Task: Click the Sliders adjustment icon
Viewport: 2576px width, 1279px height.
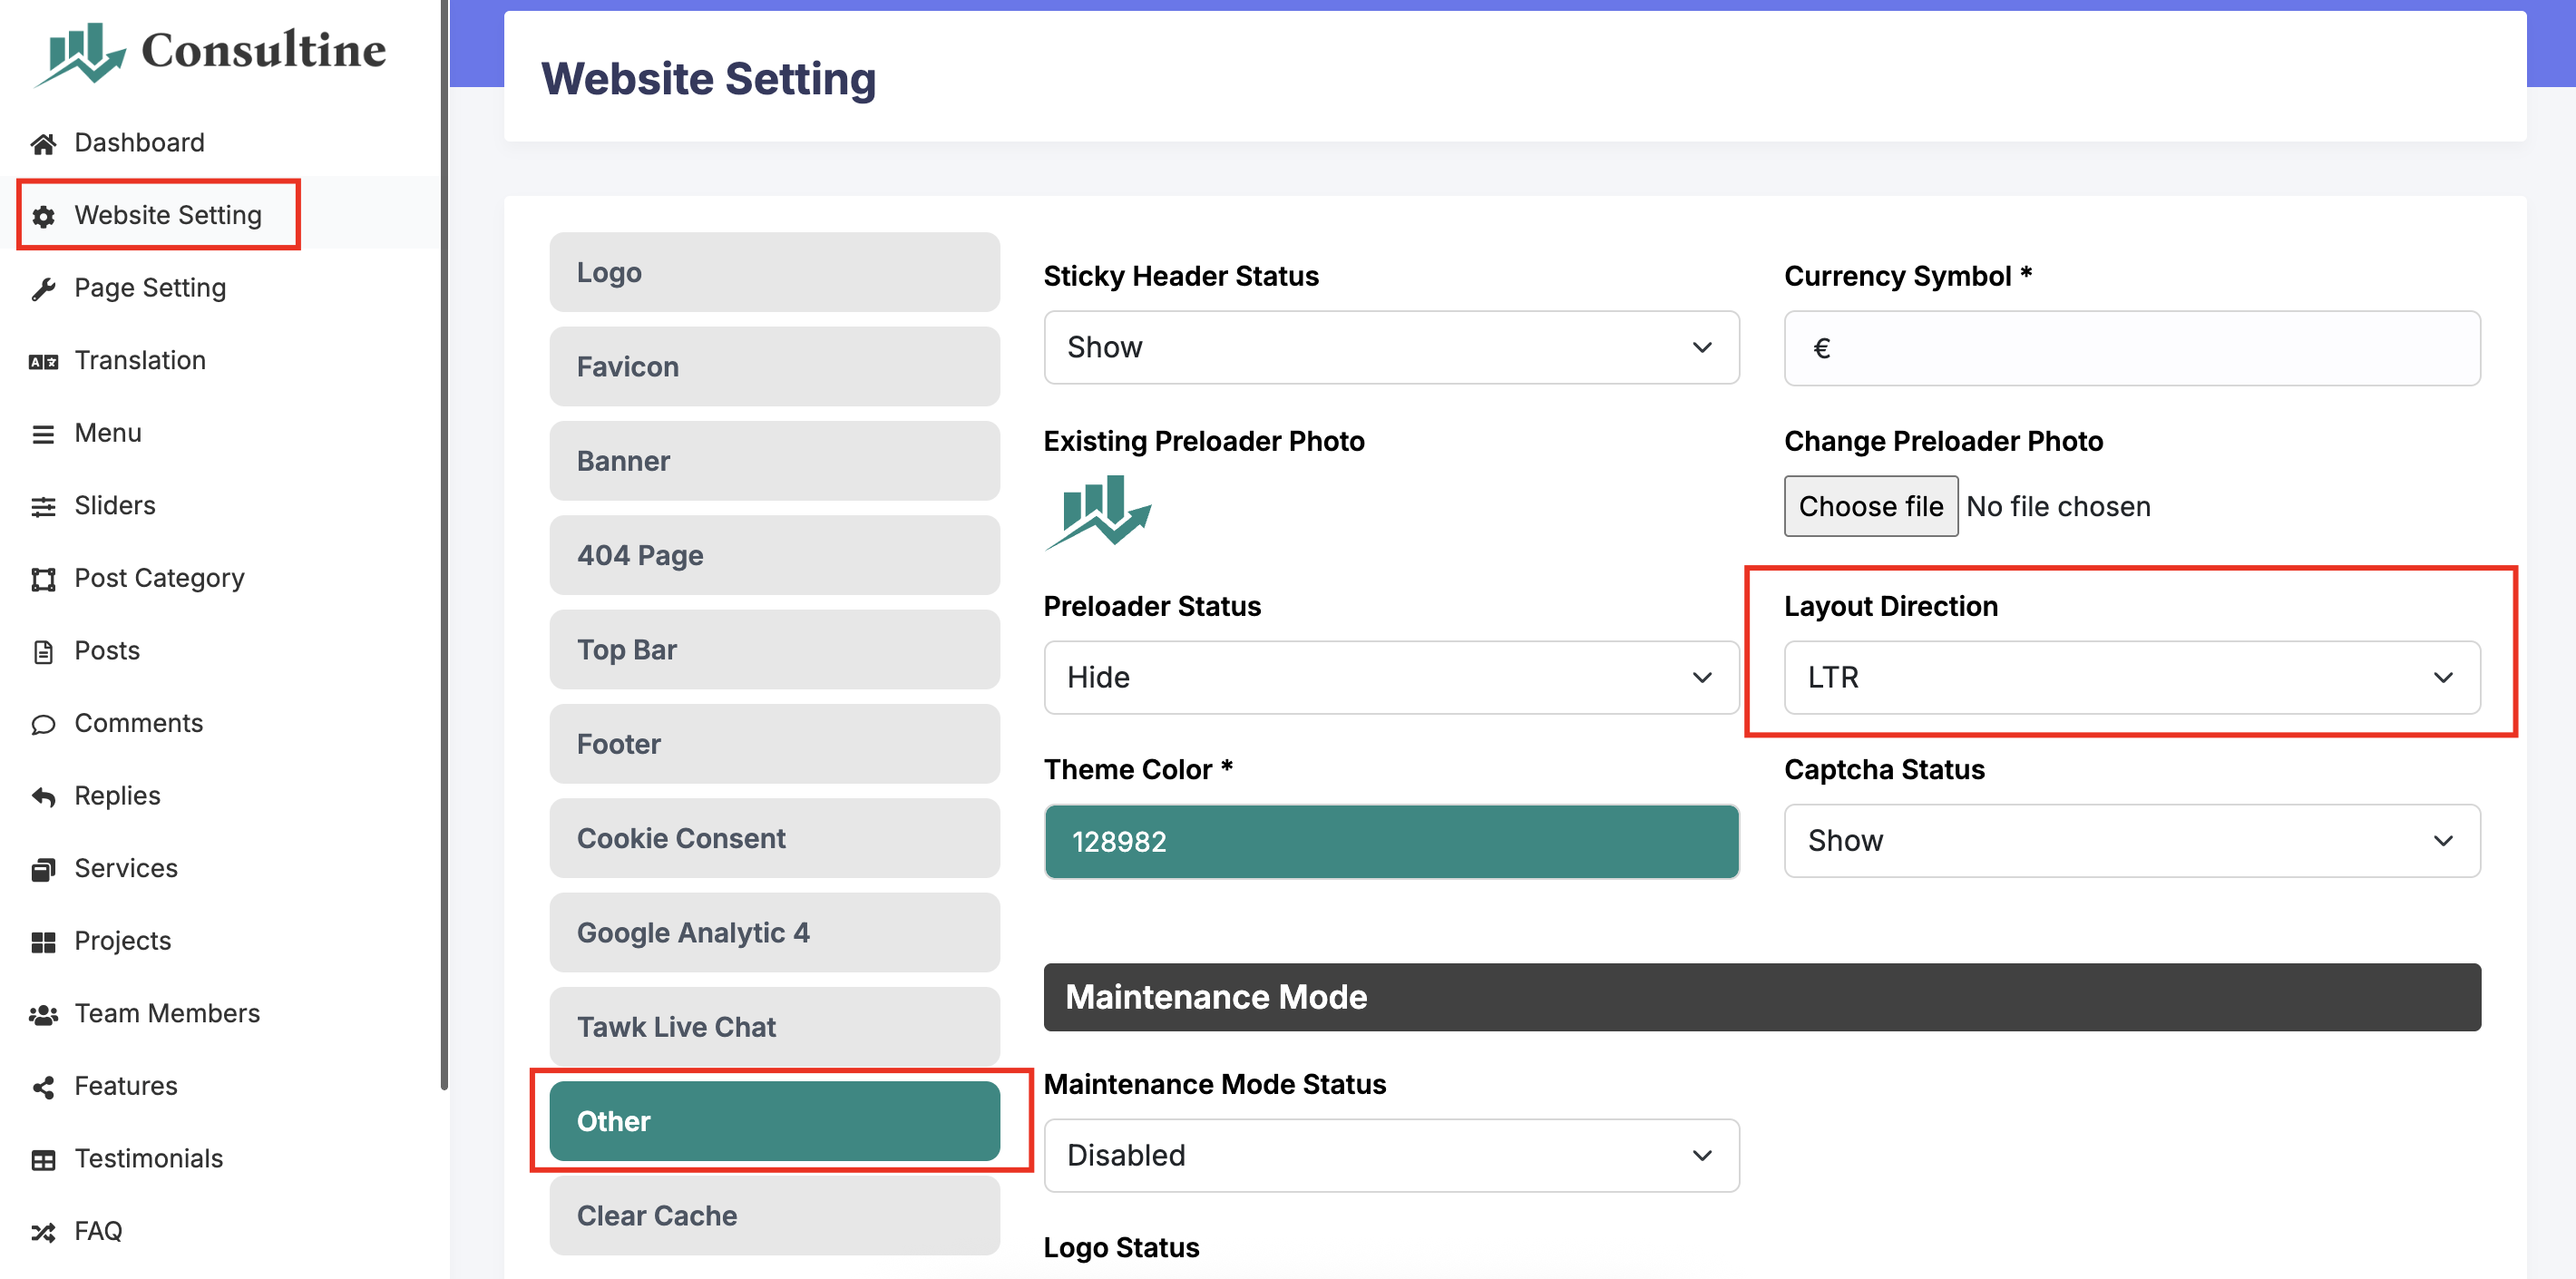Action: [43, 507]
